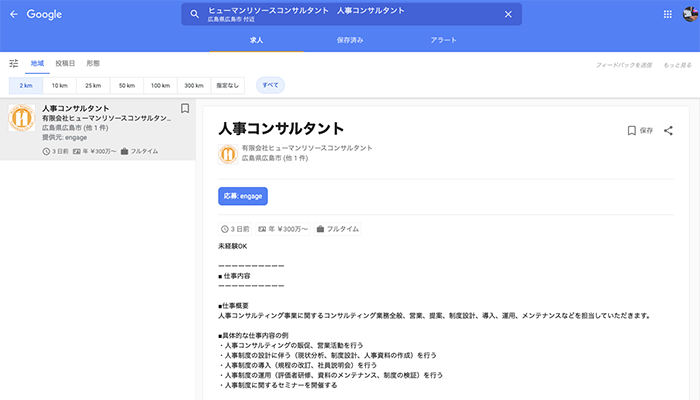
Task: Select the 地域 filter tab
Action: (38, 63)
